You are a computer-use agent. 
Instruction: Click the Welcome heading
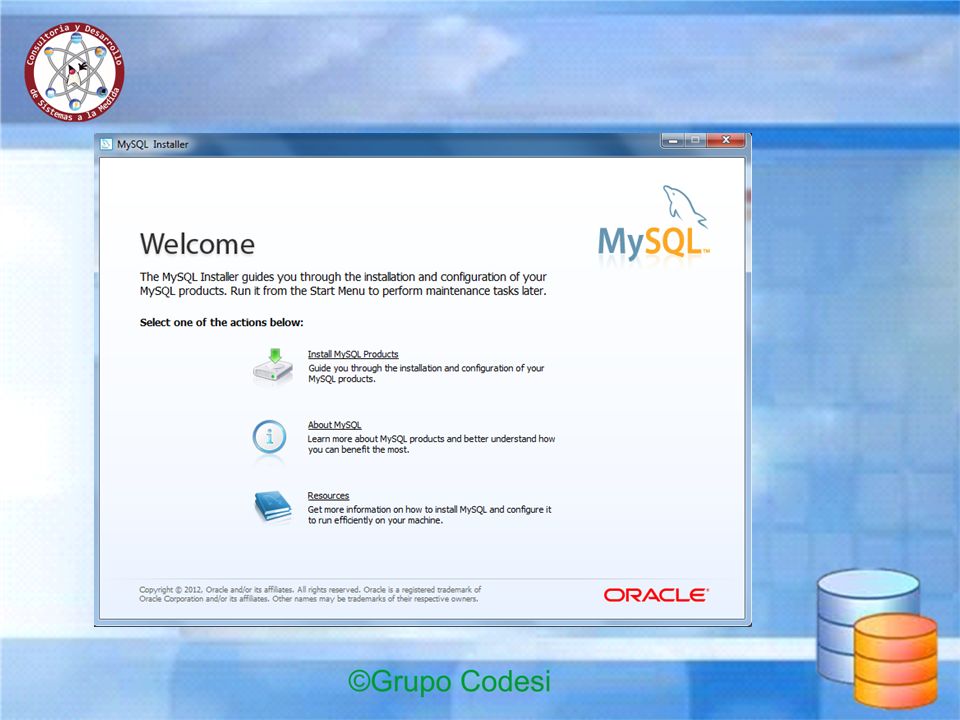197,244
